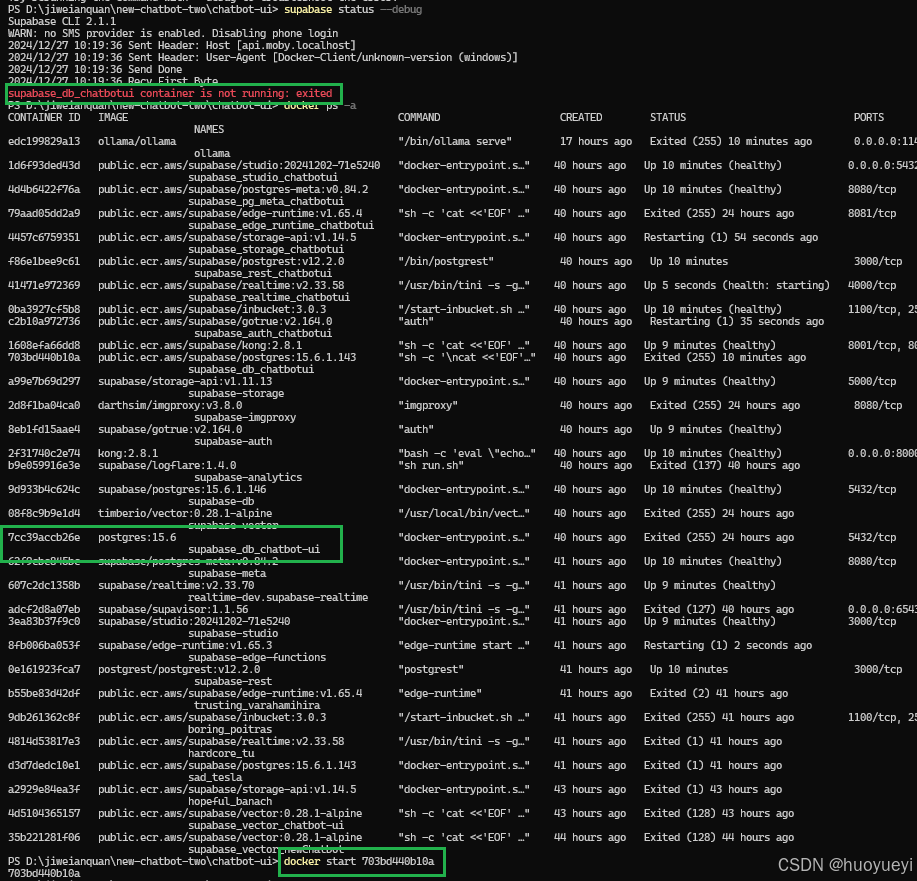Select container ID '8eb1fd15aae4'
The height and width of the screenshot is (881, 917).
click(x=44, y=429)
